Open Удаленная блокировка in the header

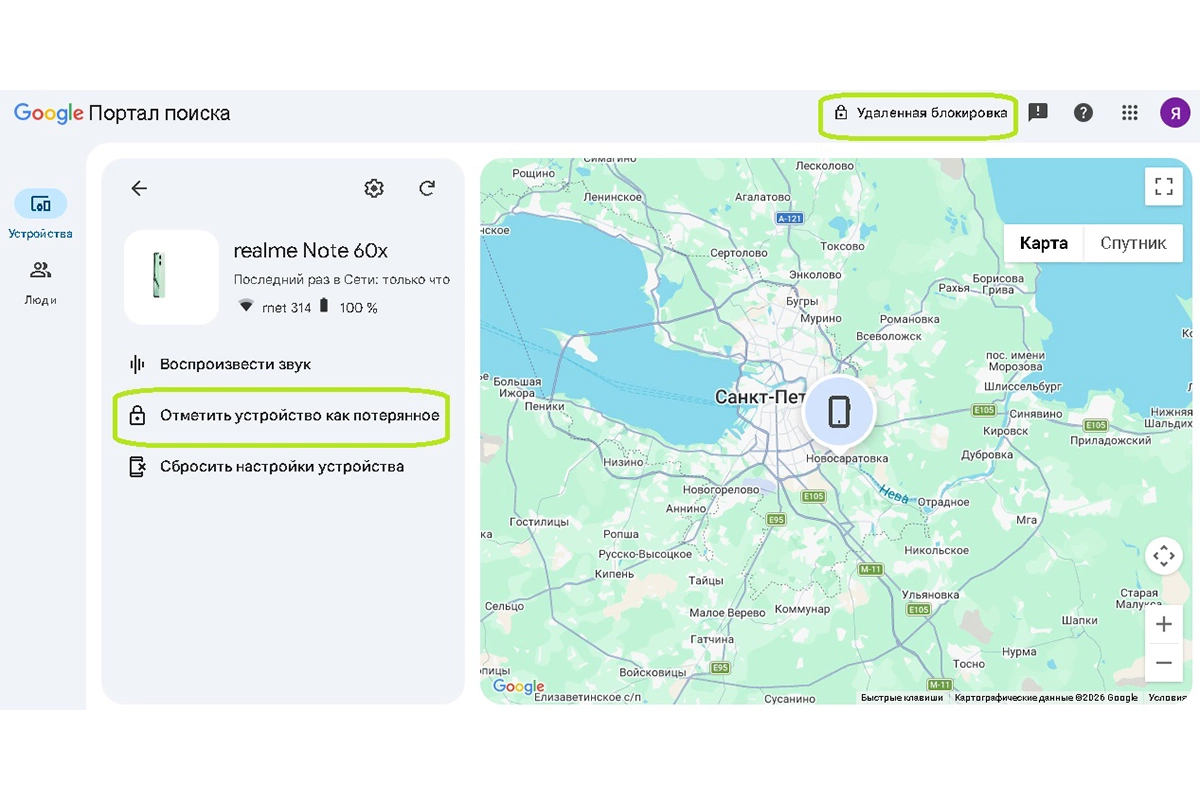click(x=920, y=113)
